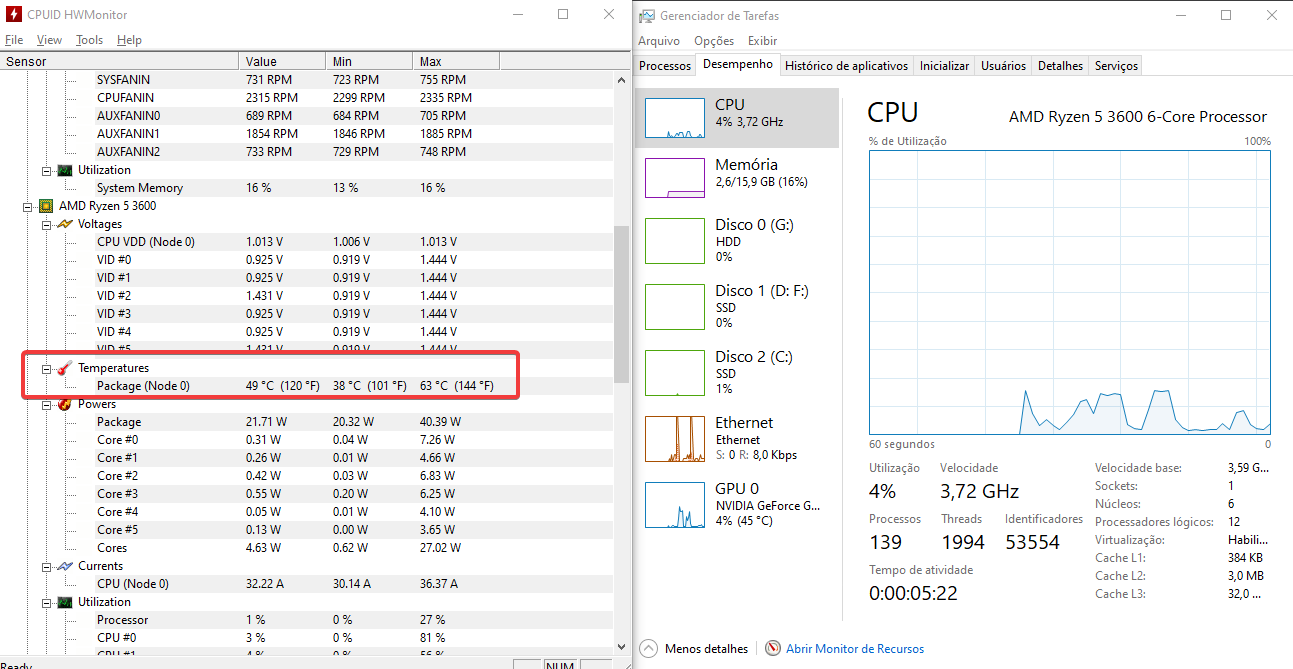Click the Temperatures thermometer icon
The height and width of the screenshot is (669, 1293).
[65, 368]
